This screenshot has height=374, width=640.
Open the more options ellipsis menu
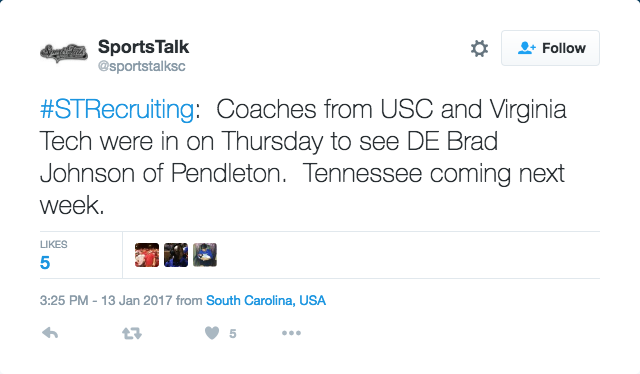[291, 333]
